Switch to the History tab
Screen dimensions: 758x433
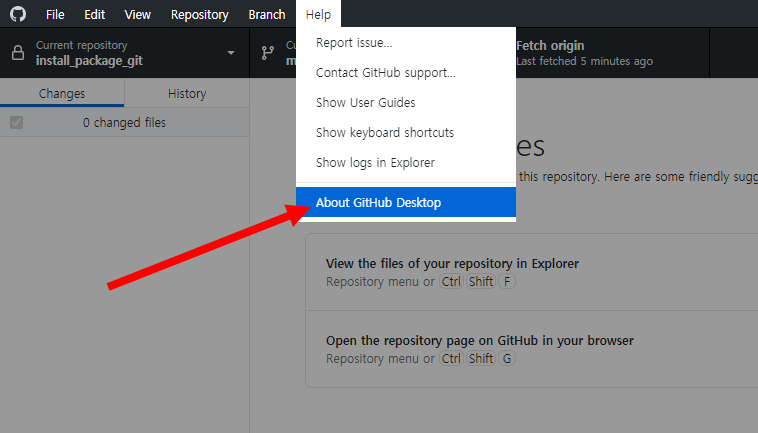coord(187,93)
